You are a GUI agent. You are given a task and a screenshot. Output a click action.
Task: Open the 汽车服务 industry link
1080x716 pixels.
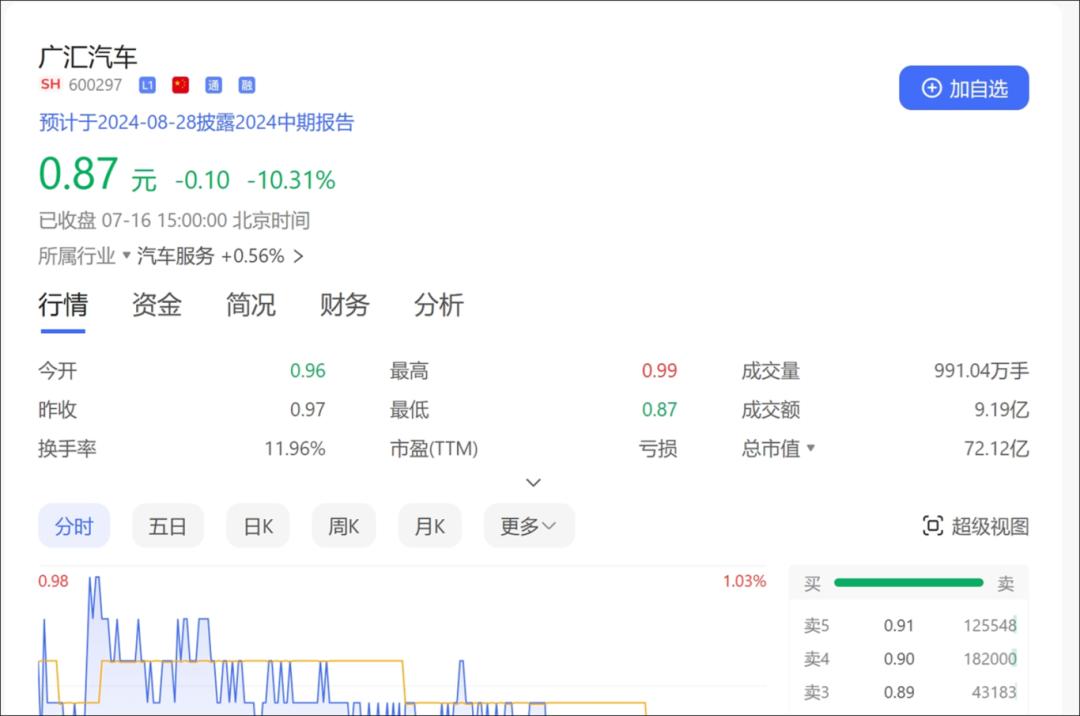click(x=176, y=256)
